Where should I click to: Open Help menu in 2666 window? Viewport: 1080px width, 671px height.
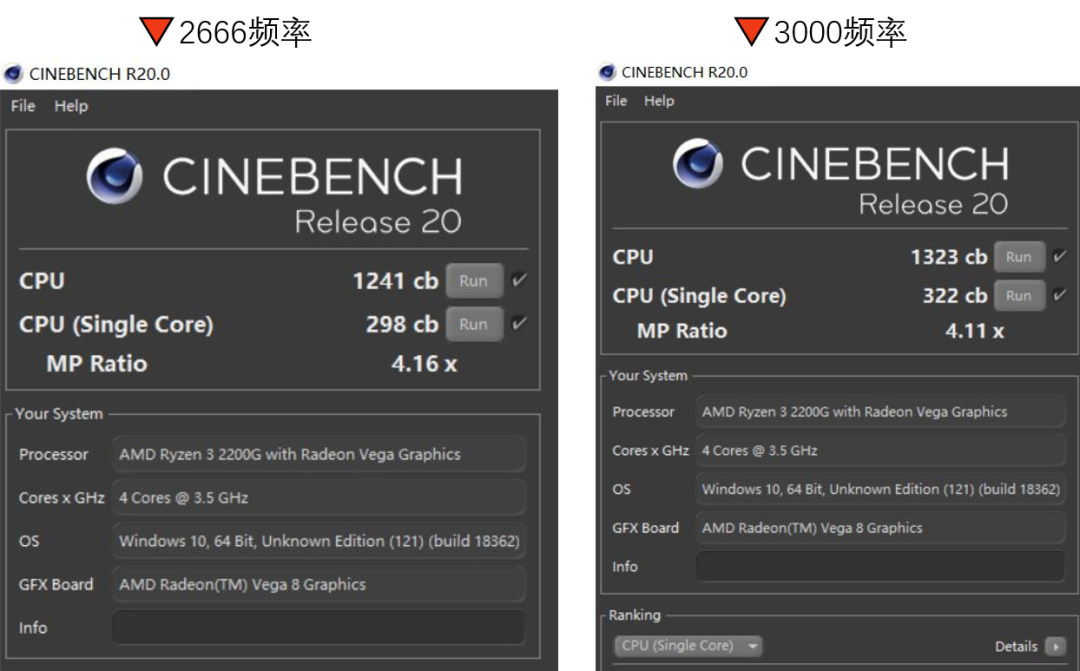(71, 106)
